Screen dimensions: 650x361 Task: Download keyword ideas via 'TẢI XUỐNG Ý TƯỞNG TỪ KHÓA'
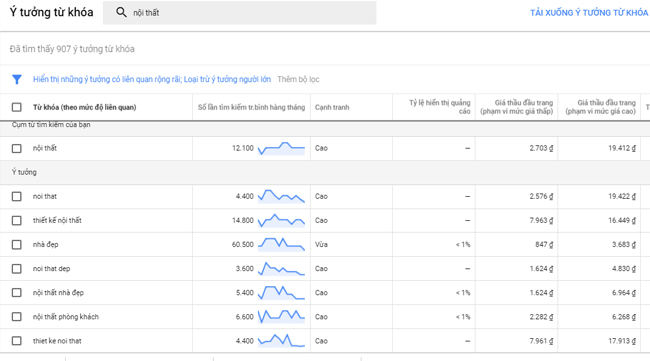click(589, 13)
